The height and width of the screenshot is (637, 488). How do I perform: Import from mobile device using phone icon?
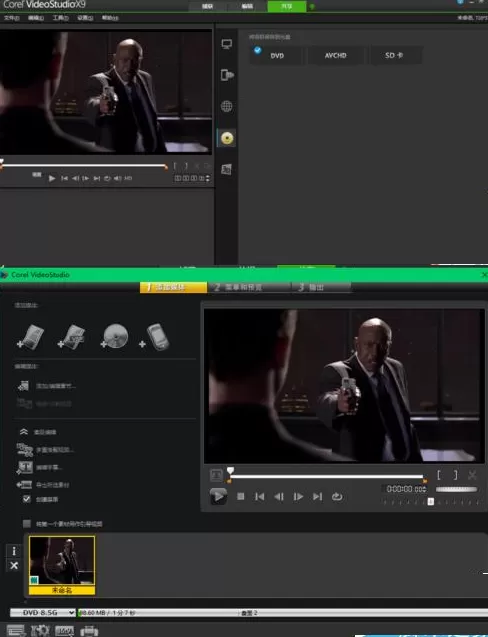[154, 337]
